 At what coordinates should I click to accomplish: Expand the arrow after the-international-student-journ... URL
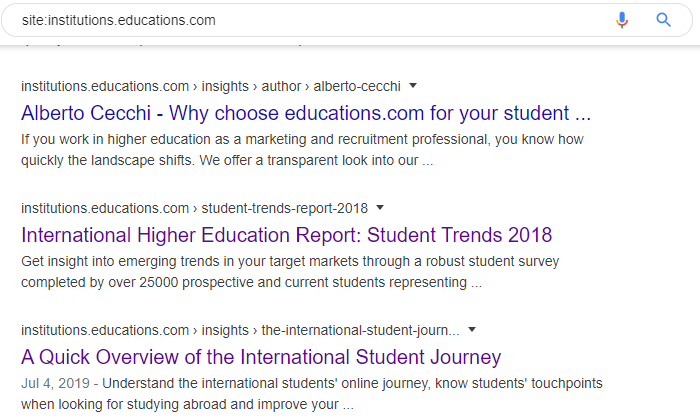point(472,330)
